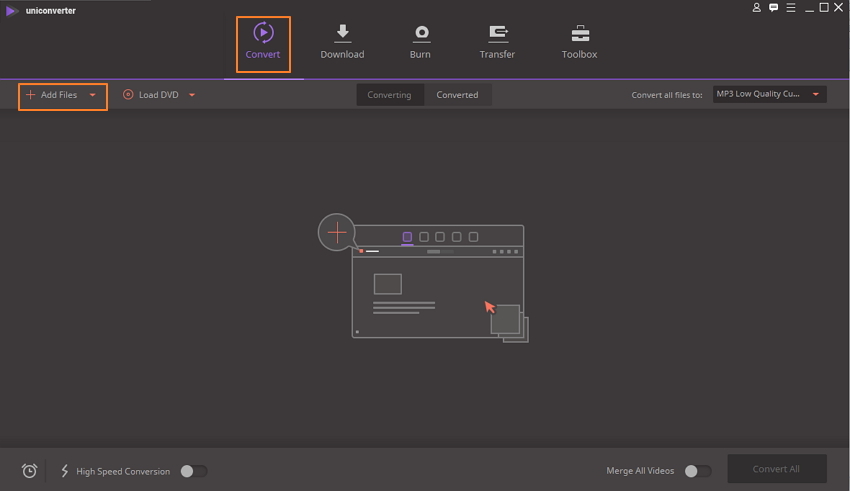Click the lightning bolt icon

pyautogui.click(x=65, y=470)
